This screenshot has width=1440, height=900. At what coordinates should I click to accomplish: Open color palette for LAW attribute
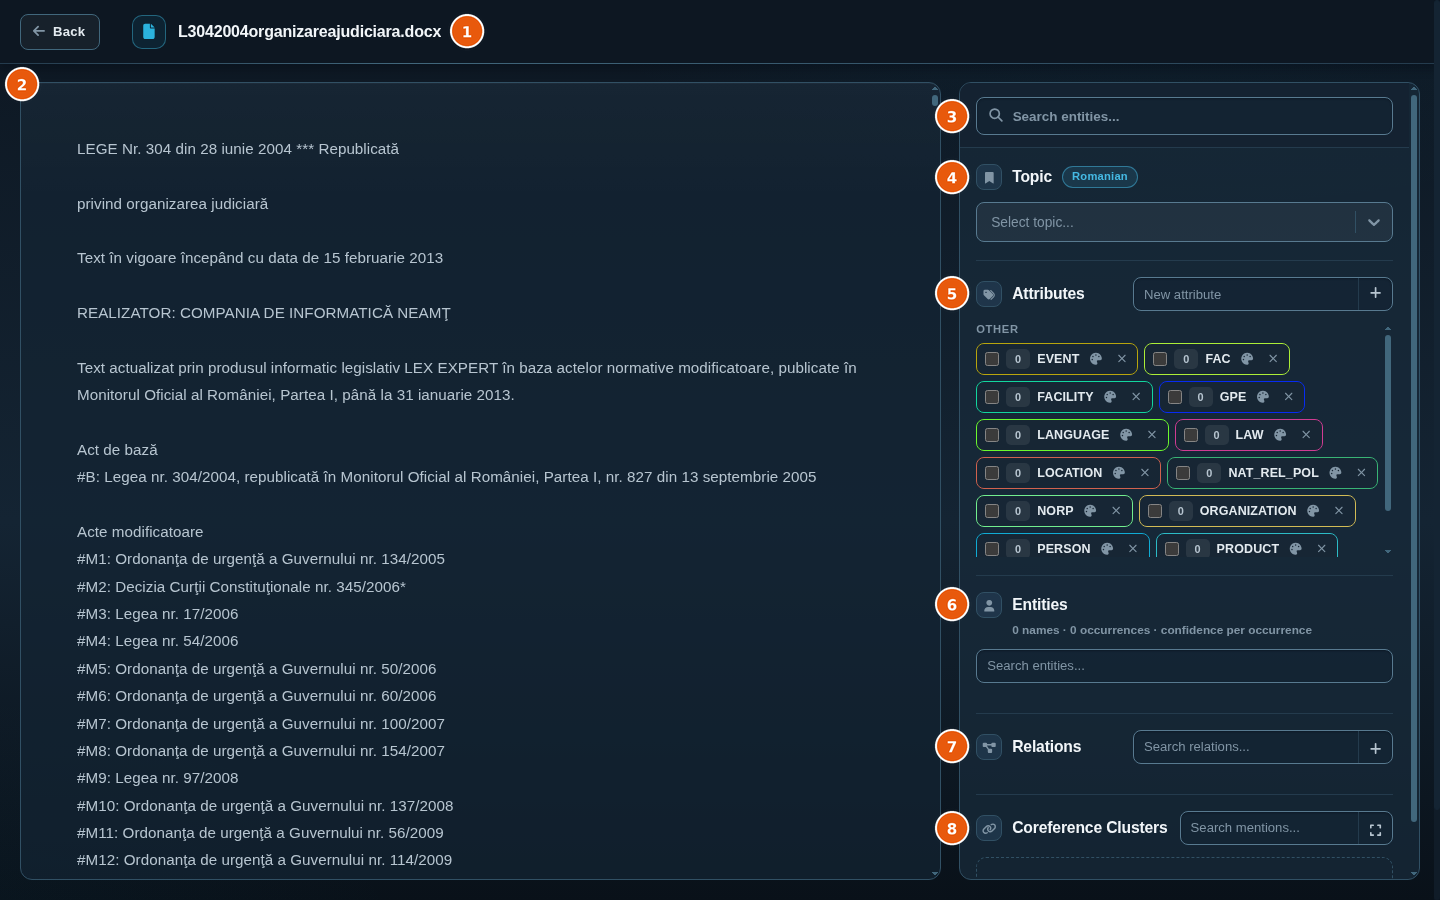[x=1280, y=435]
